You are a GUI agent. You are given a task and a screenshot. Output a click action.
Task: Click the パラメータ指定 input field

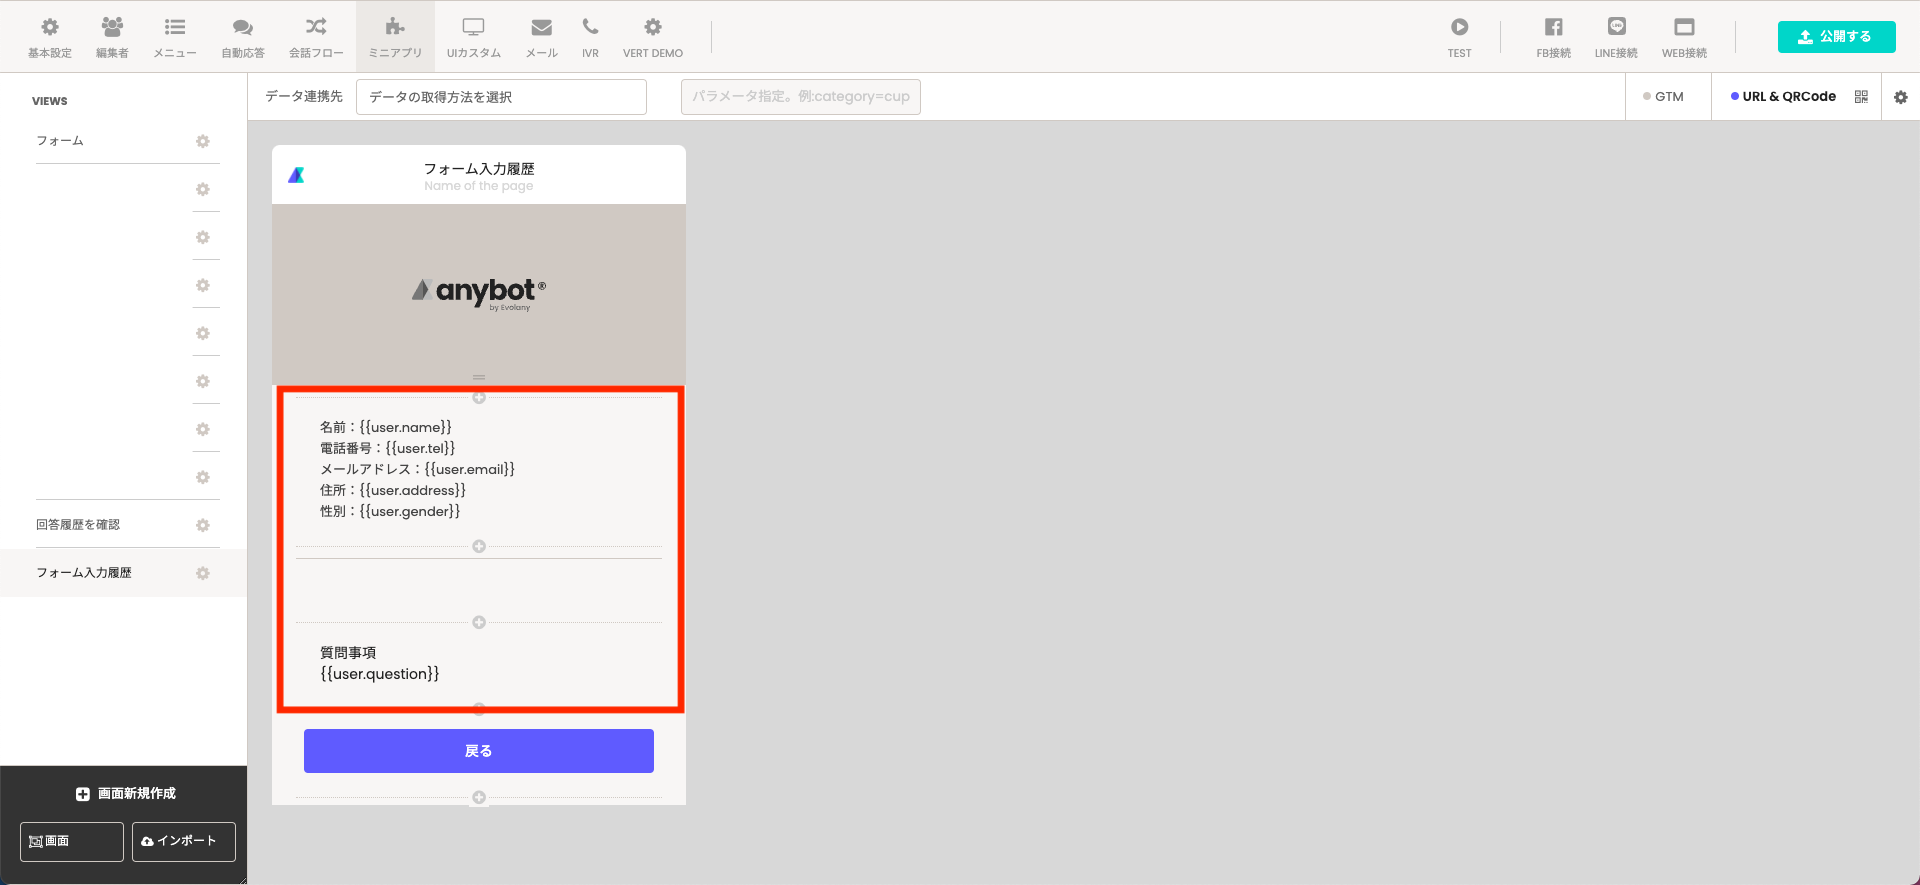click(x=801, y=97)
